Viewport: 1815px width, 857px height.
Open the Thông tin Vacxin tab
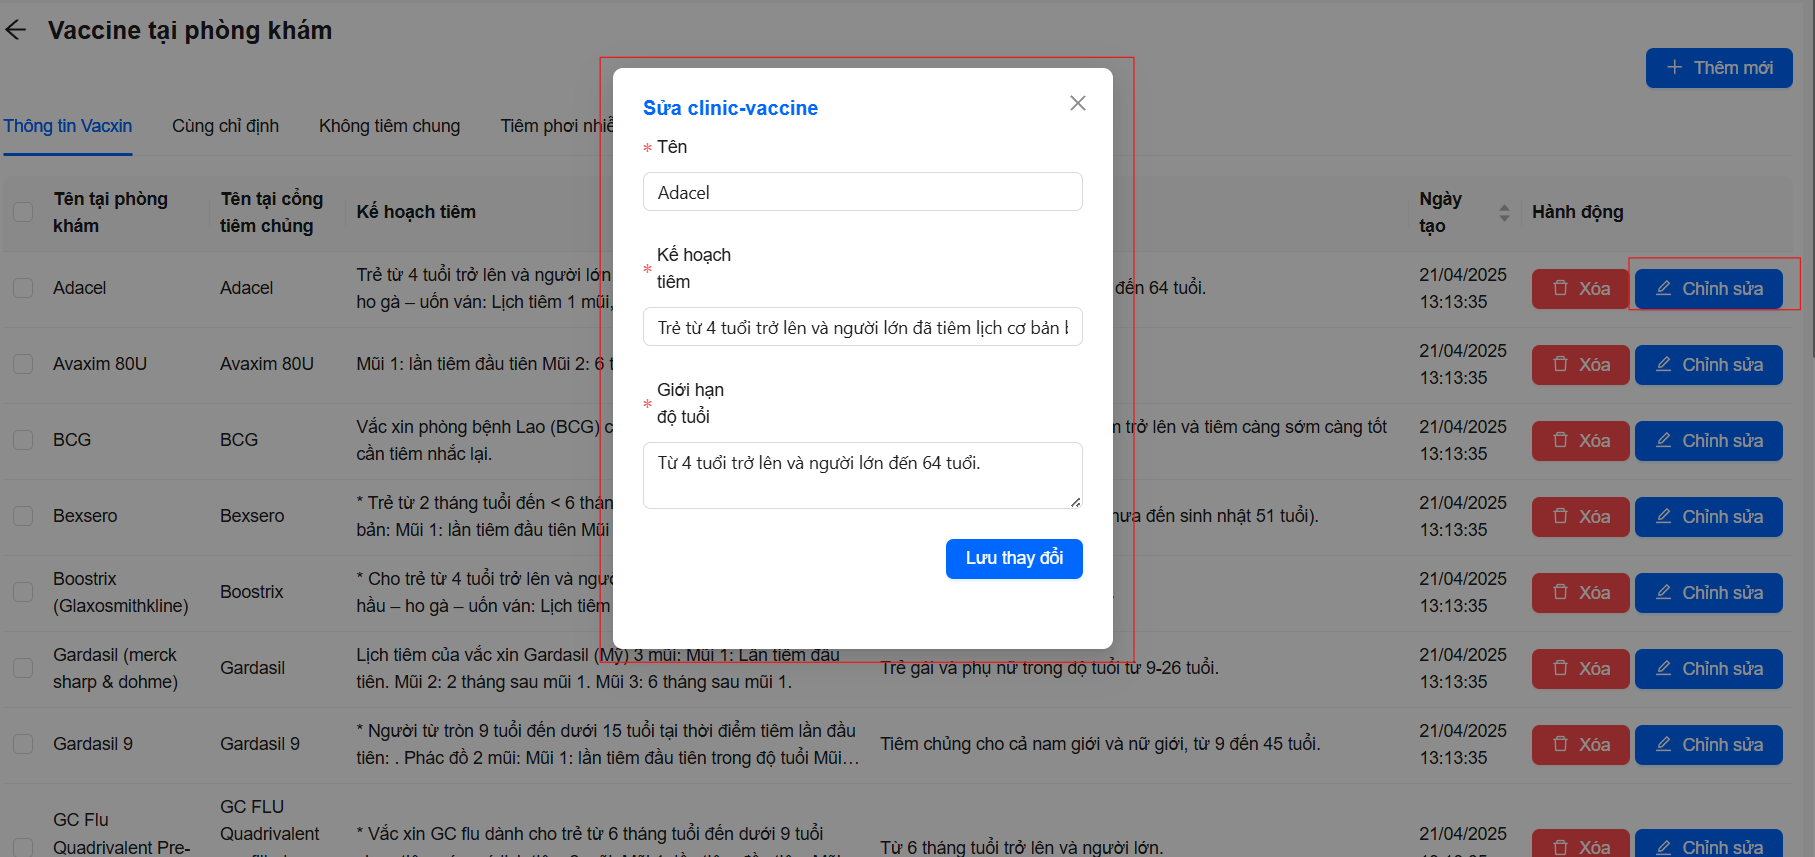[x=68, y=126]
